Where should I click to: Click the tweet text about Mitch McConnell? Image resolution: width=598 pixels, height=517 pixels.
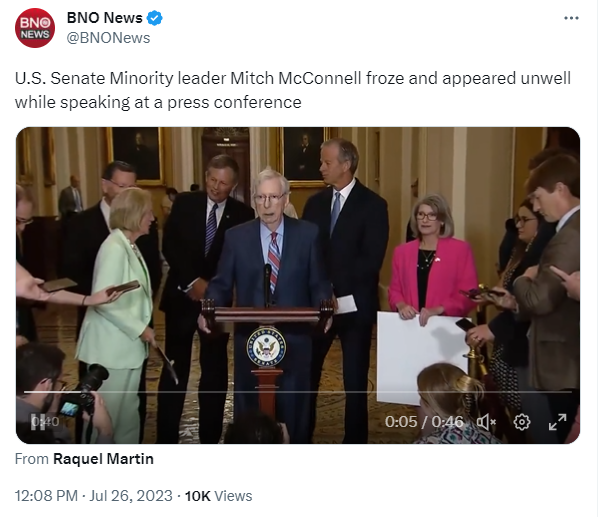tap(293, 90)
